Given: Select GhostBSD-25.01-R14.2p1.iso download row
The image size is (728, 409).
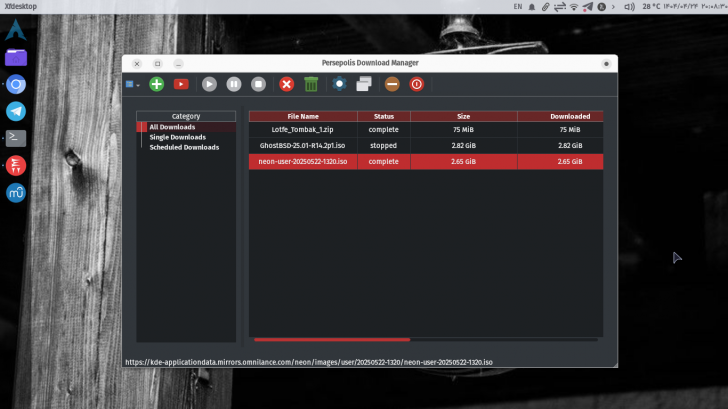Looking at the screenshot, I should [x=426, y=145].
